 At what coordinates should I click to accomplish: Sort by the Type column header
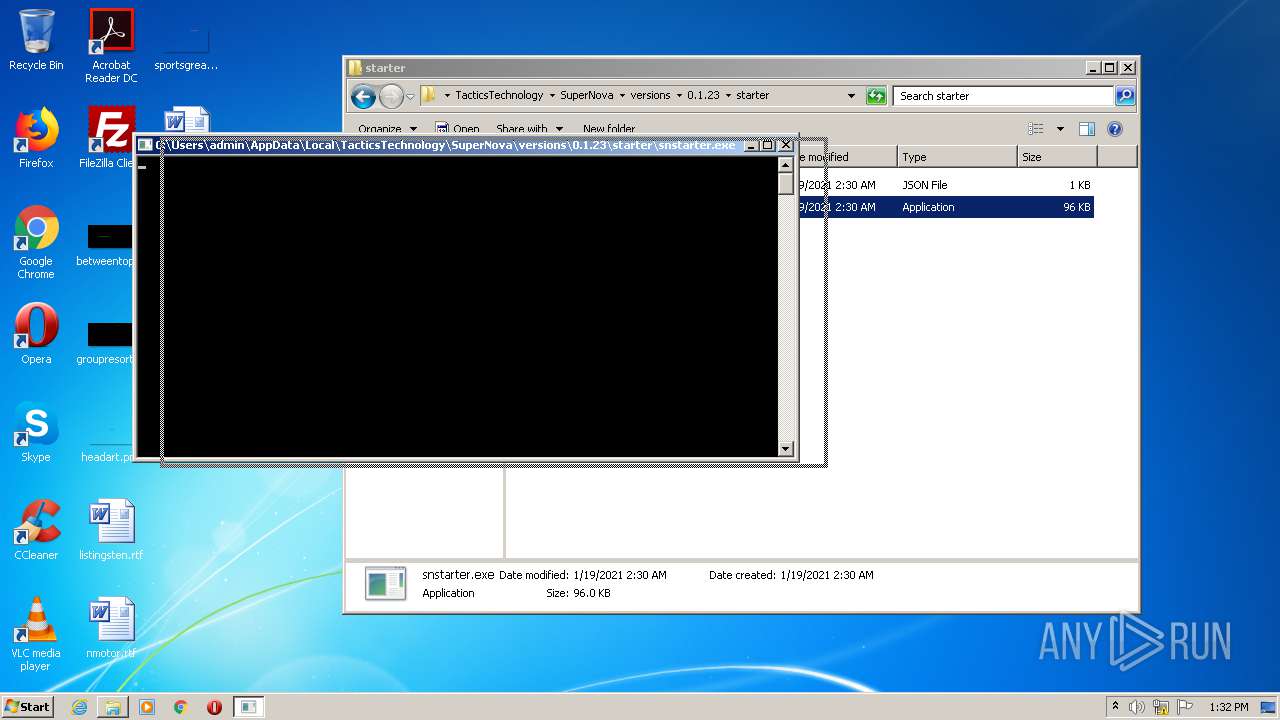pyautogui.click(x=957, y=157)
